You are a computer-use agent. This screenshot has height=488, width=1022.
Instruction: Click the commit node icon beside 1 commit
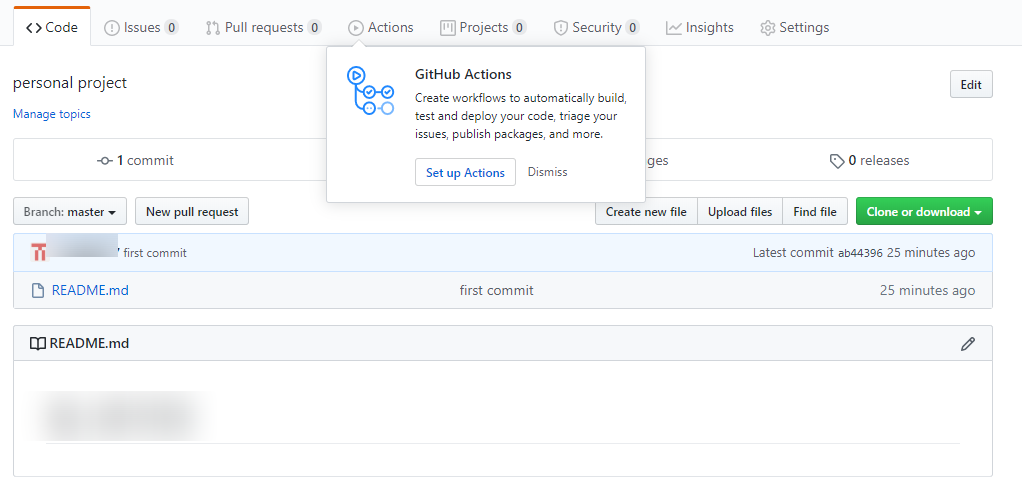pyautogui.click(x=105, y=160)
